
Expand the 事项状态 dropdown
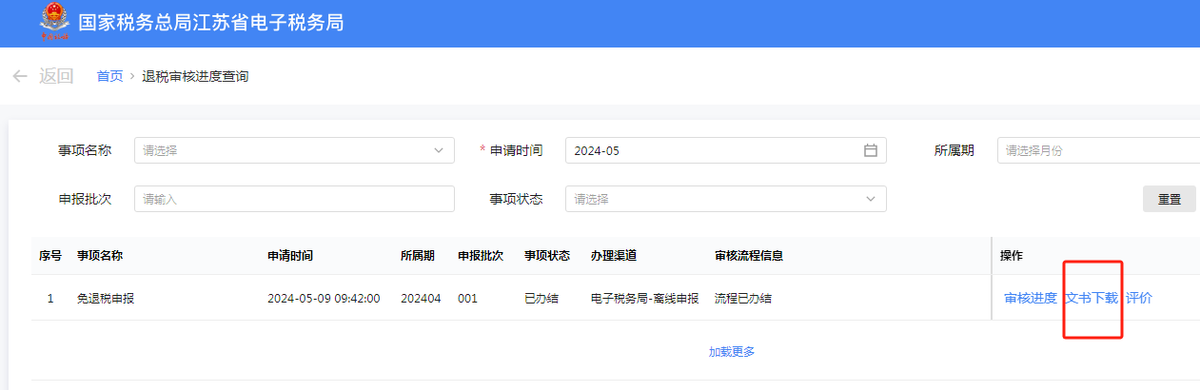point(726,199)
